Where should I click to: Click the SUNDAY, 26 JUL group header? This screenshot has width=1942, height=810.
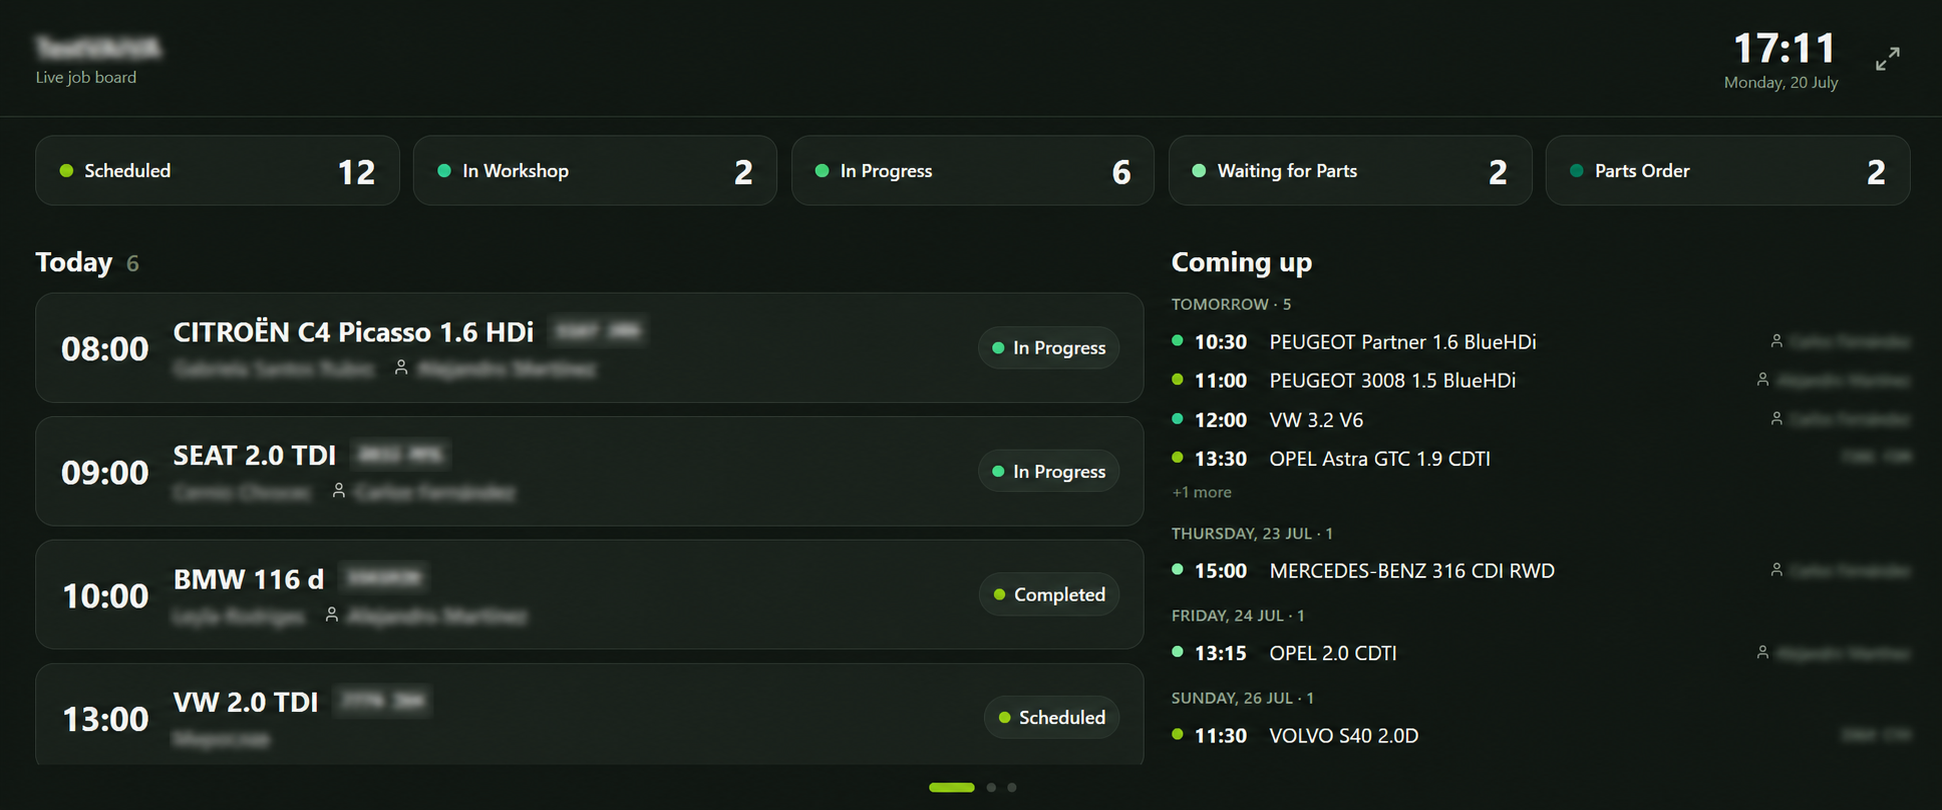tap(1243, 698)
